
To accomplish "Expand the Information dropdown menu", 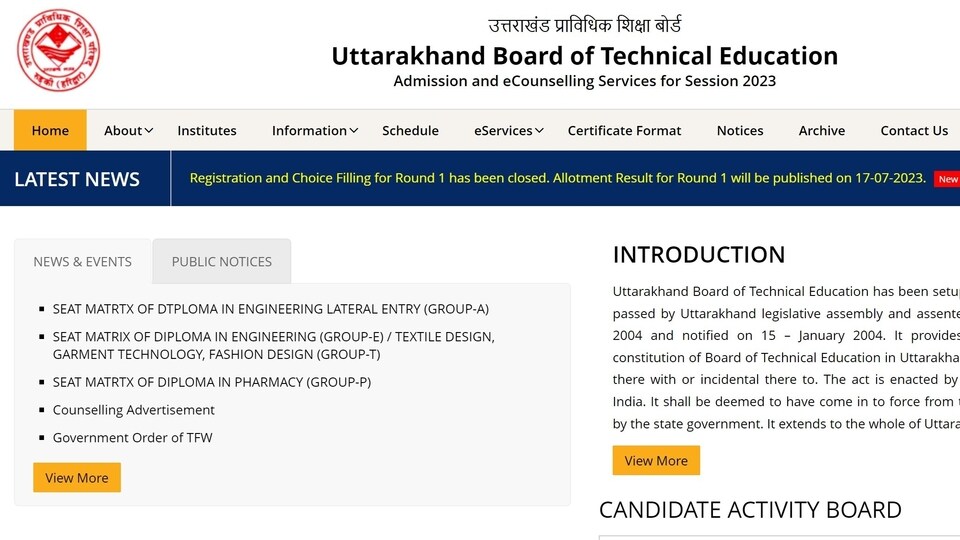I will tap(315, 130).
